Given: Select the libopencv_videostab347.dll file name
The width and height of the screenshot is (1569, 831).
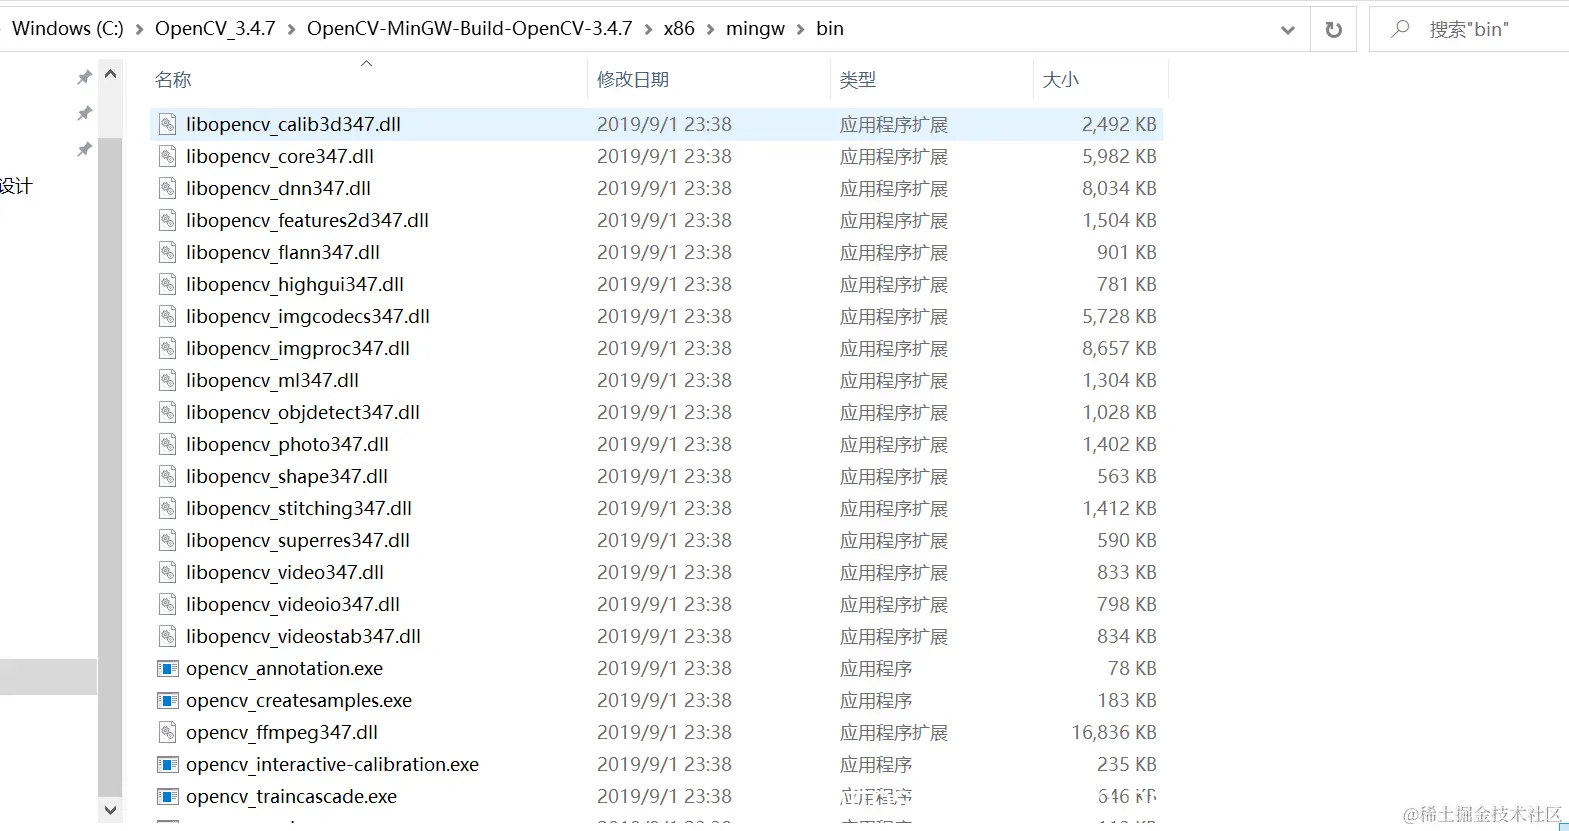Looking at the screenshot, I should (x=303, y=636).
